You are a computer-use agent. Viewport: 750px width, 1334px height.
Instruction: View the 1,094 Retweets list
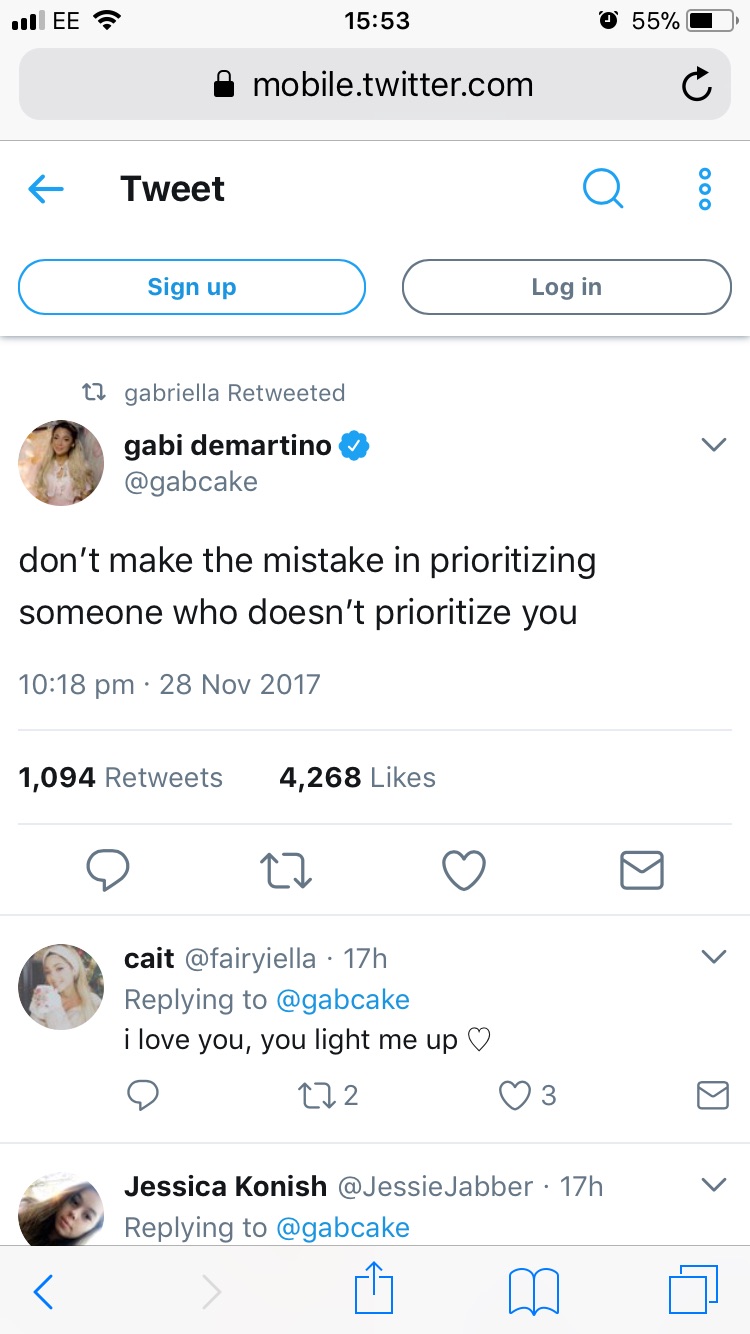click(121, 777)
